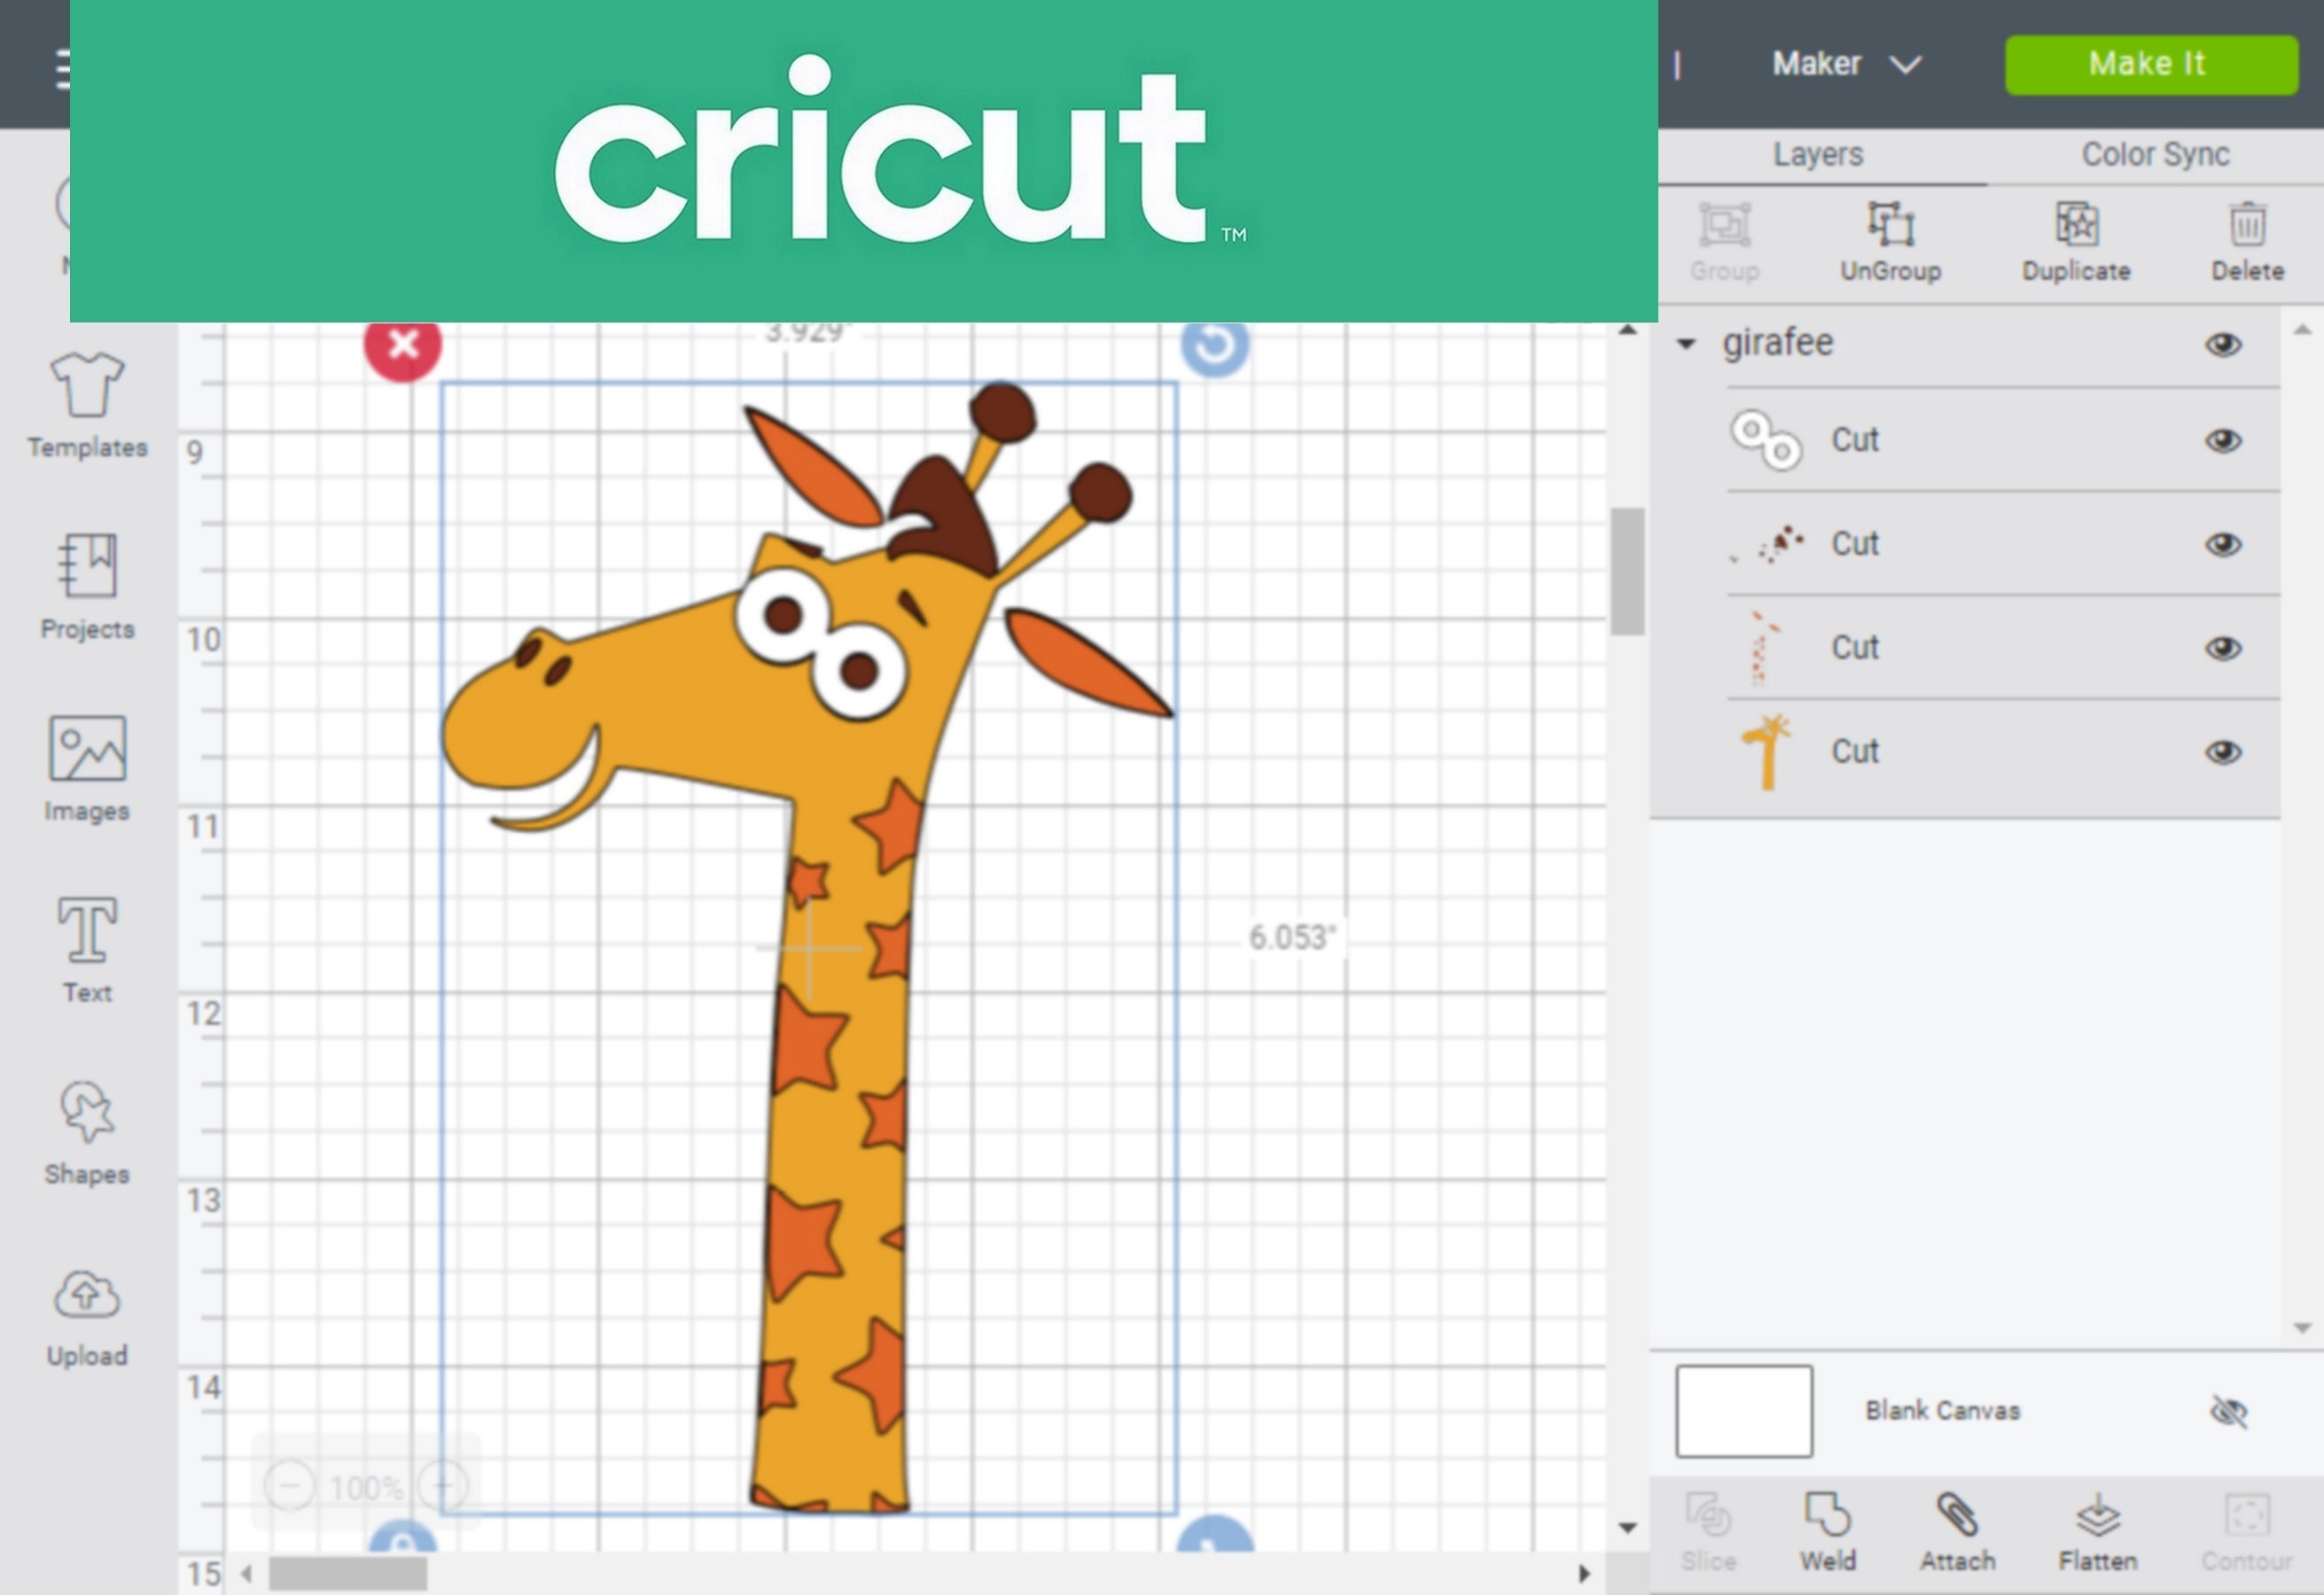Click the canvas scroll up arrow
This screenshot has height=1595, width=2324.
tap(1627, 331)
